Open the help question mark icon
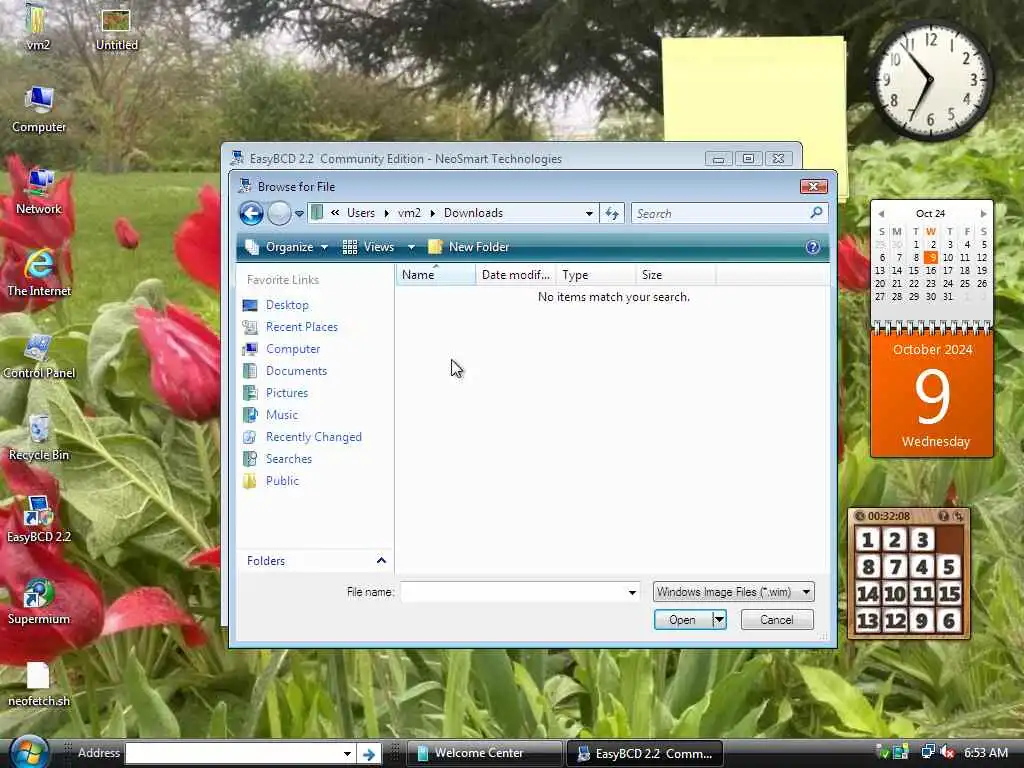This screenshot has width=1024, height=768. point(812,247)
